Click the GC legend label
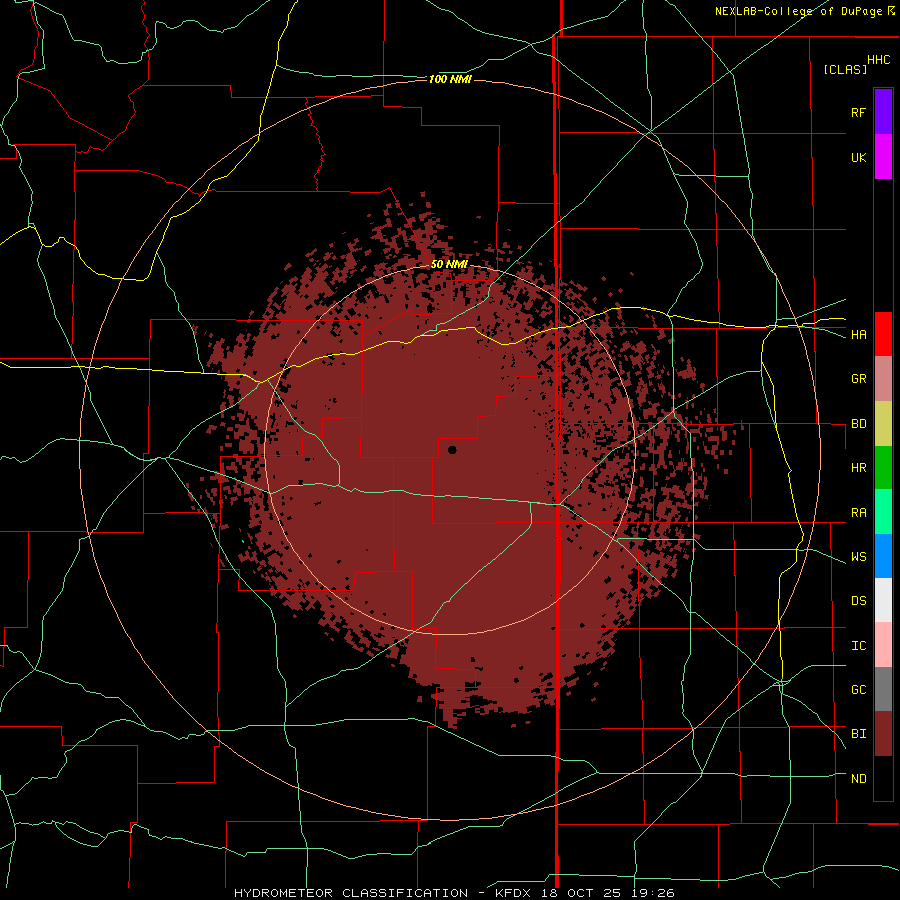Viewport: 900px width, 900px height. point(858,690)
